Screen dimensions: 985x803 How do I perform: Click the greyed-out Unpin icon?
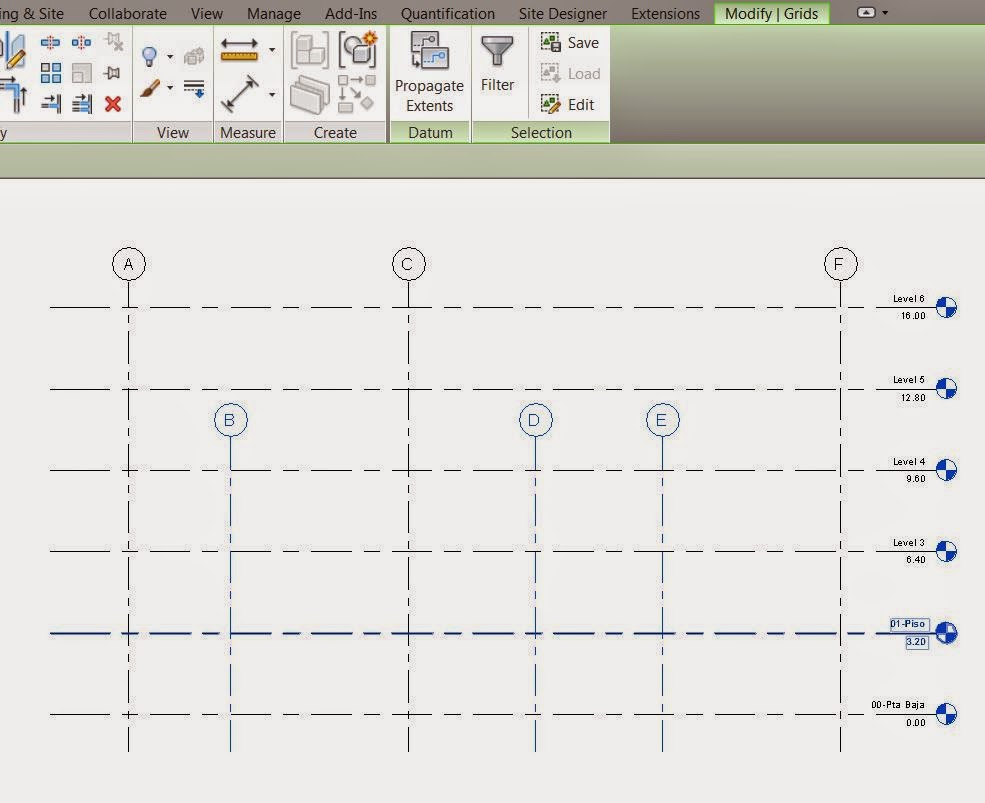tap(114, 43)
